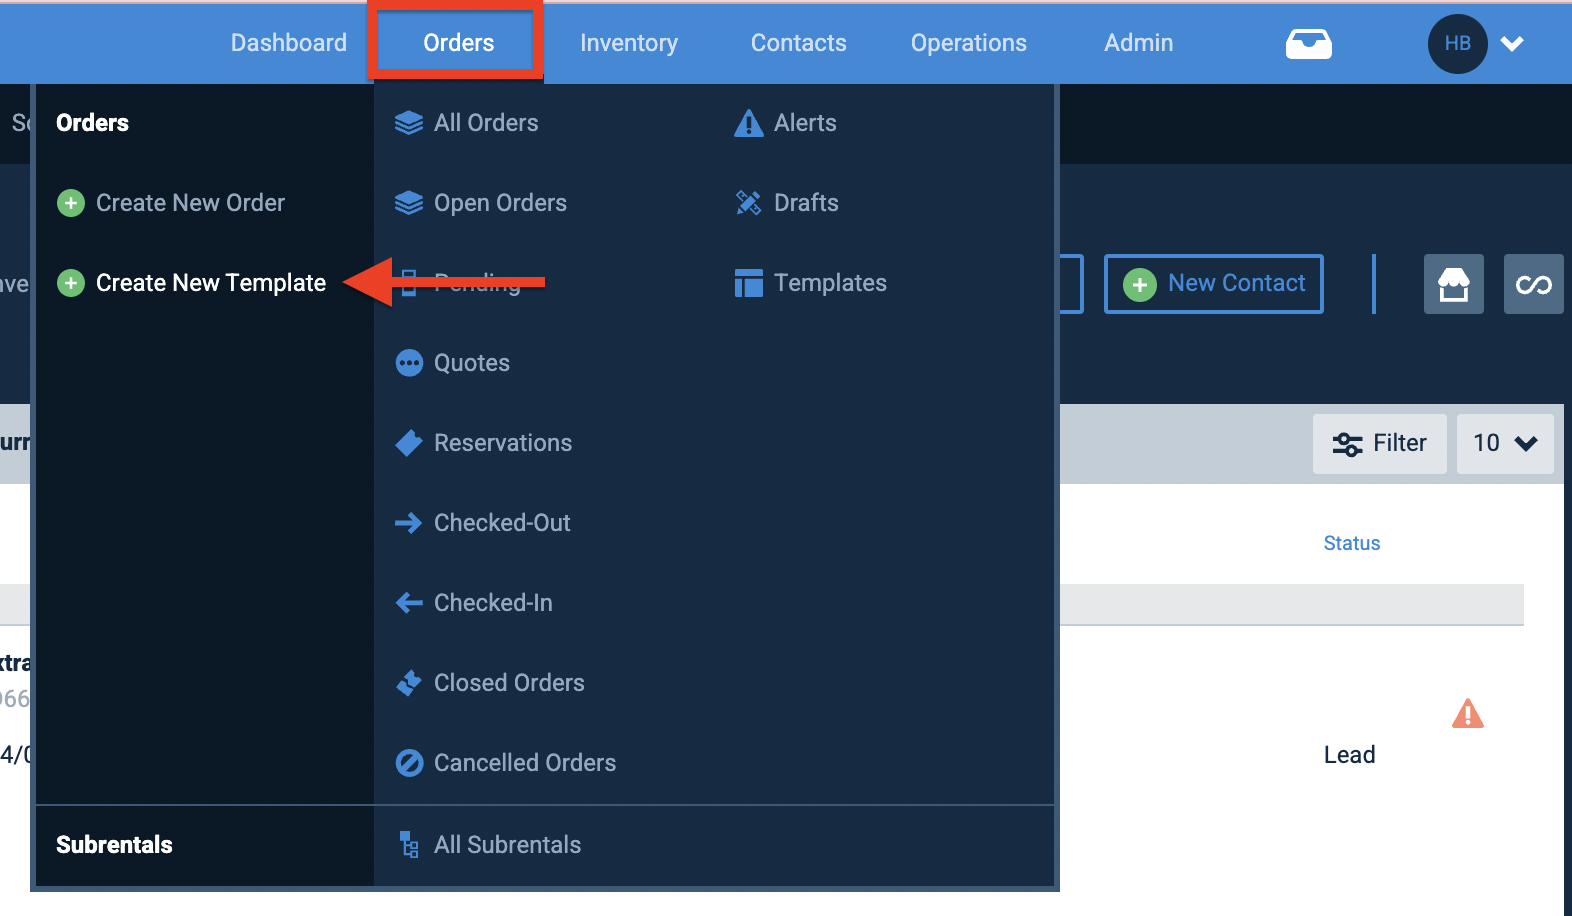Open Checked-In orders
The height and width of the screenshot is (916, 1572).
pyautogui.click(x=493, y=603)
